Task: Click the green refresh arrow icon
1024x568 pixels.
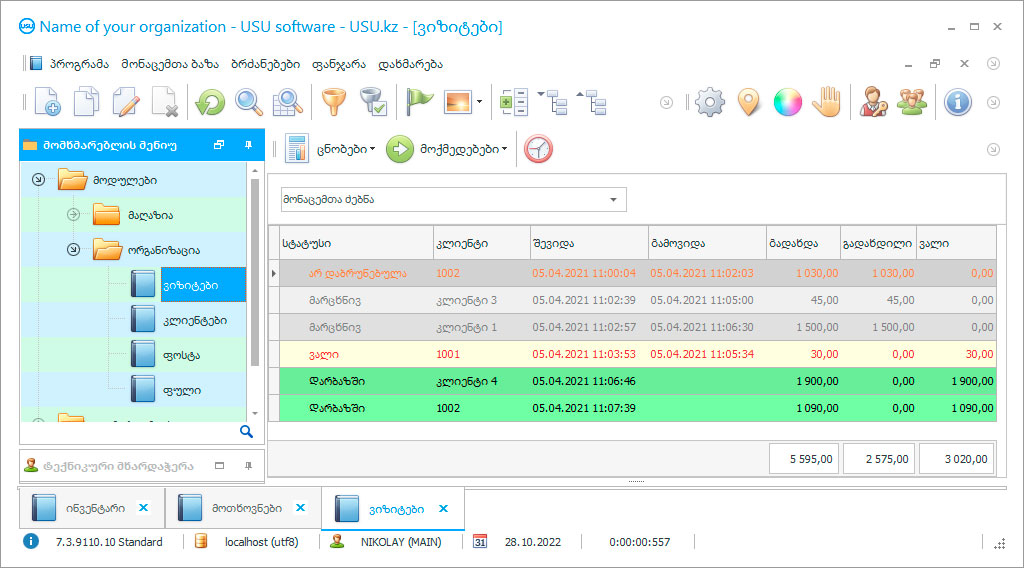Action: [x=210, y=102]
